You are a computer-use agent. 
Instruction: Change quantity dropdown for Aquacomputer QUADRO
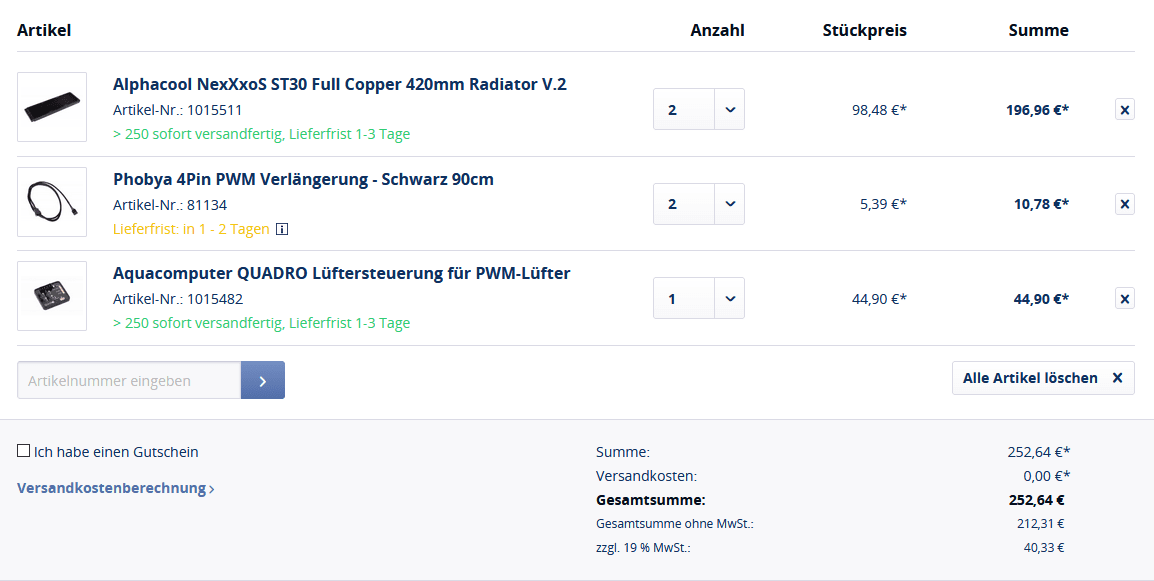[729, 298]
